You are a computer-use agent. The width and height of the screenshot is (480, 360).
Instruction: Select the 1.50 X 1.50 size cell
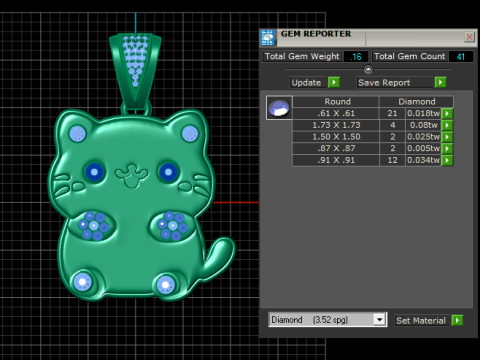(336, 137)
